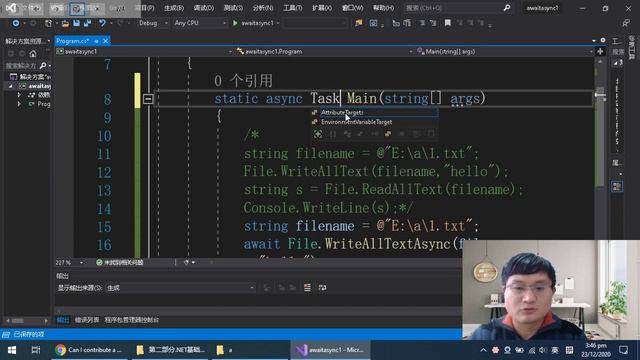Open the 调试(D) Debug menu
The width and height of the screenshot is (640, 360).
(204, 8)
